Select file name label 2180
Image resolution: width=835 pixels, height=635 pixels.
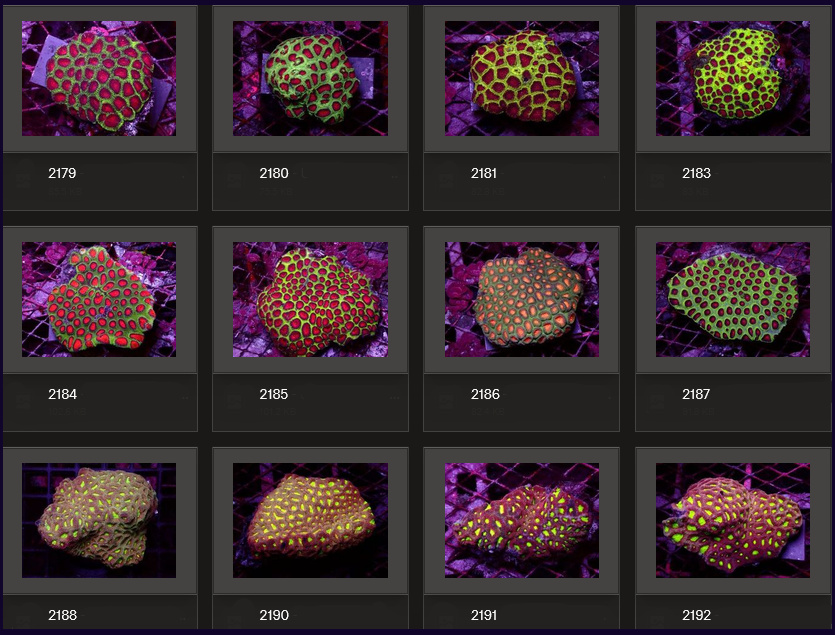(x=274, y=173)
